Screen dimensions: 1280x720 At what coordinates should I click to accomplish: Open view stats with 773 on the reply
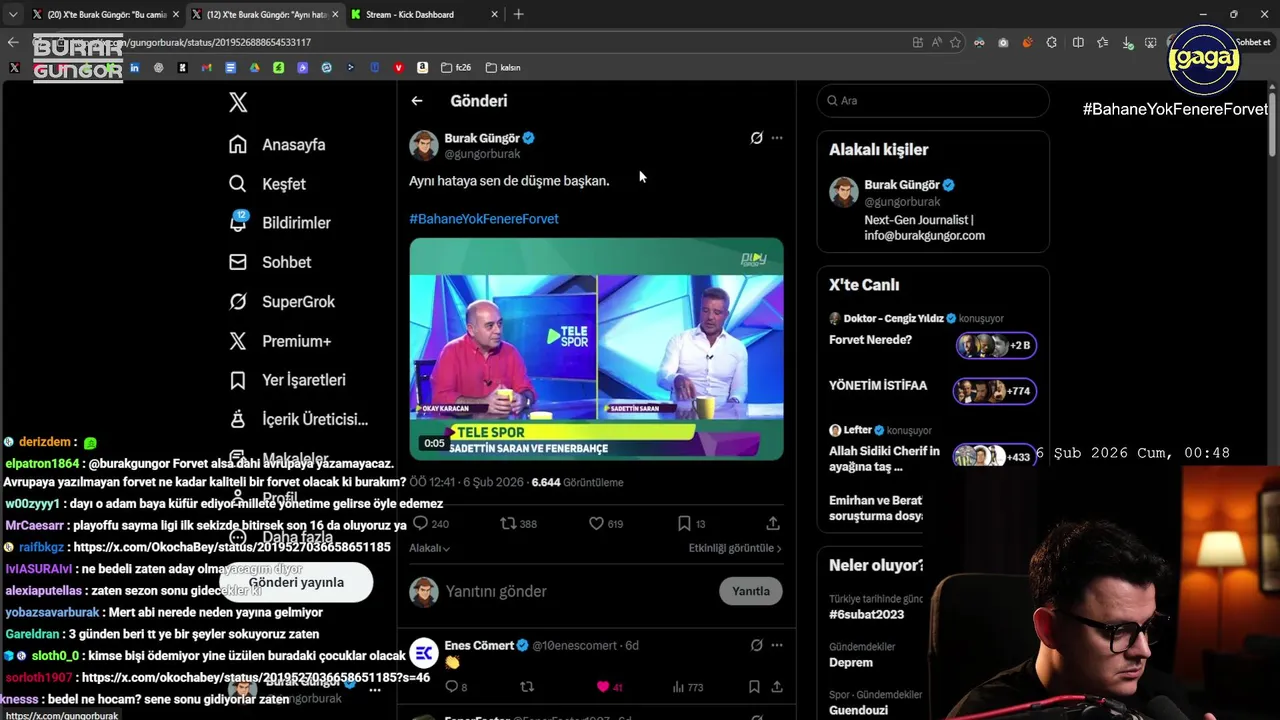pyautogui.click(x=687, y=687)
